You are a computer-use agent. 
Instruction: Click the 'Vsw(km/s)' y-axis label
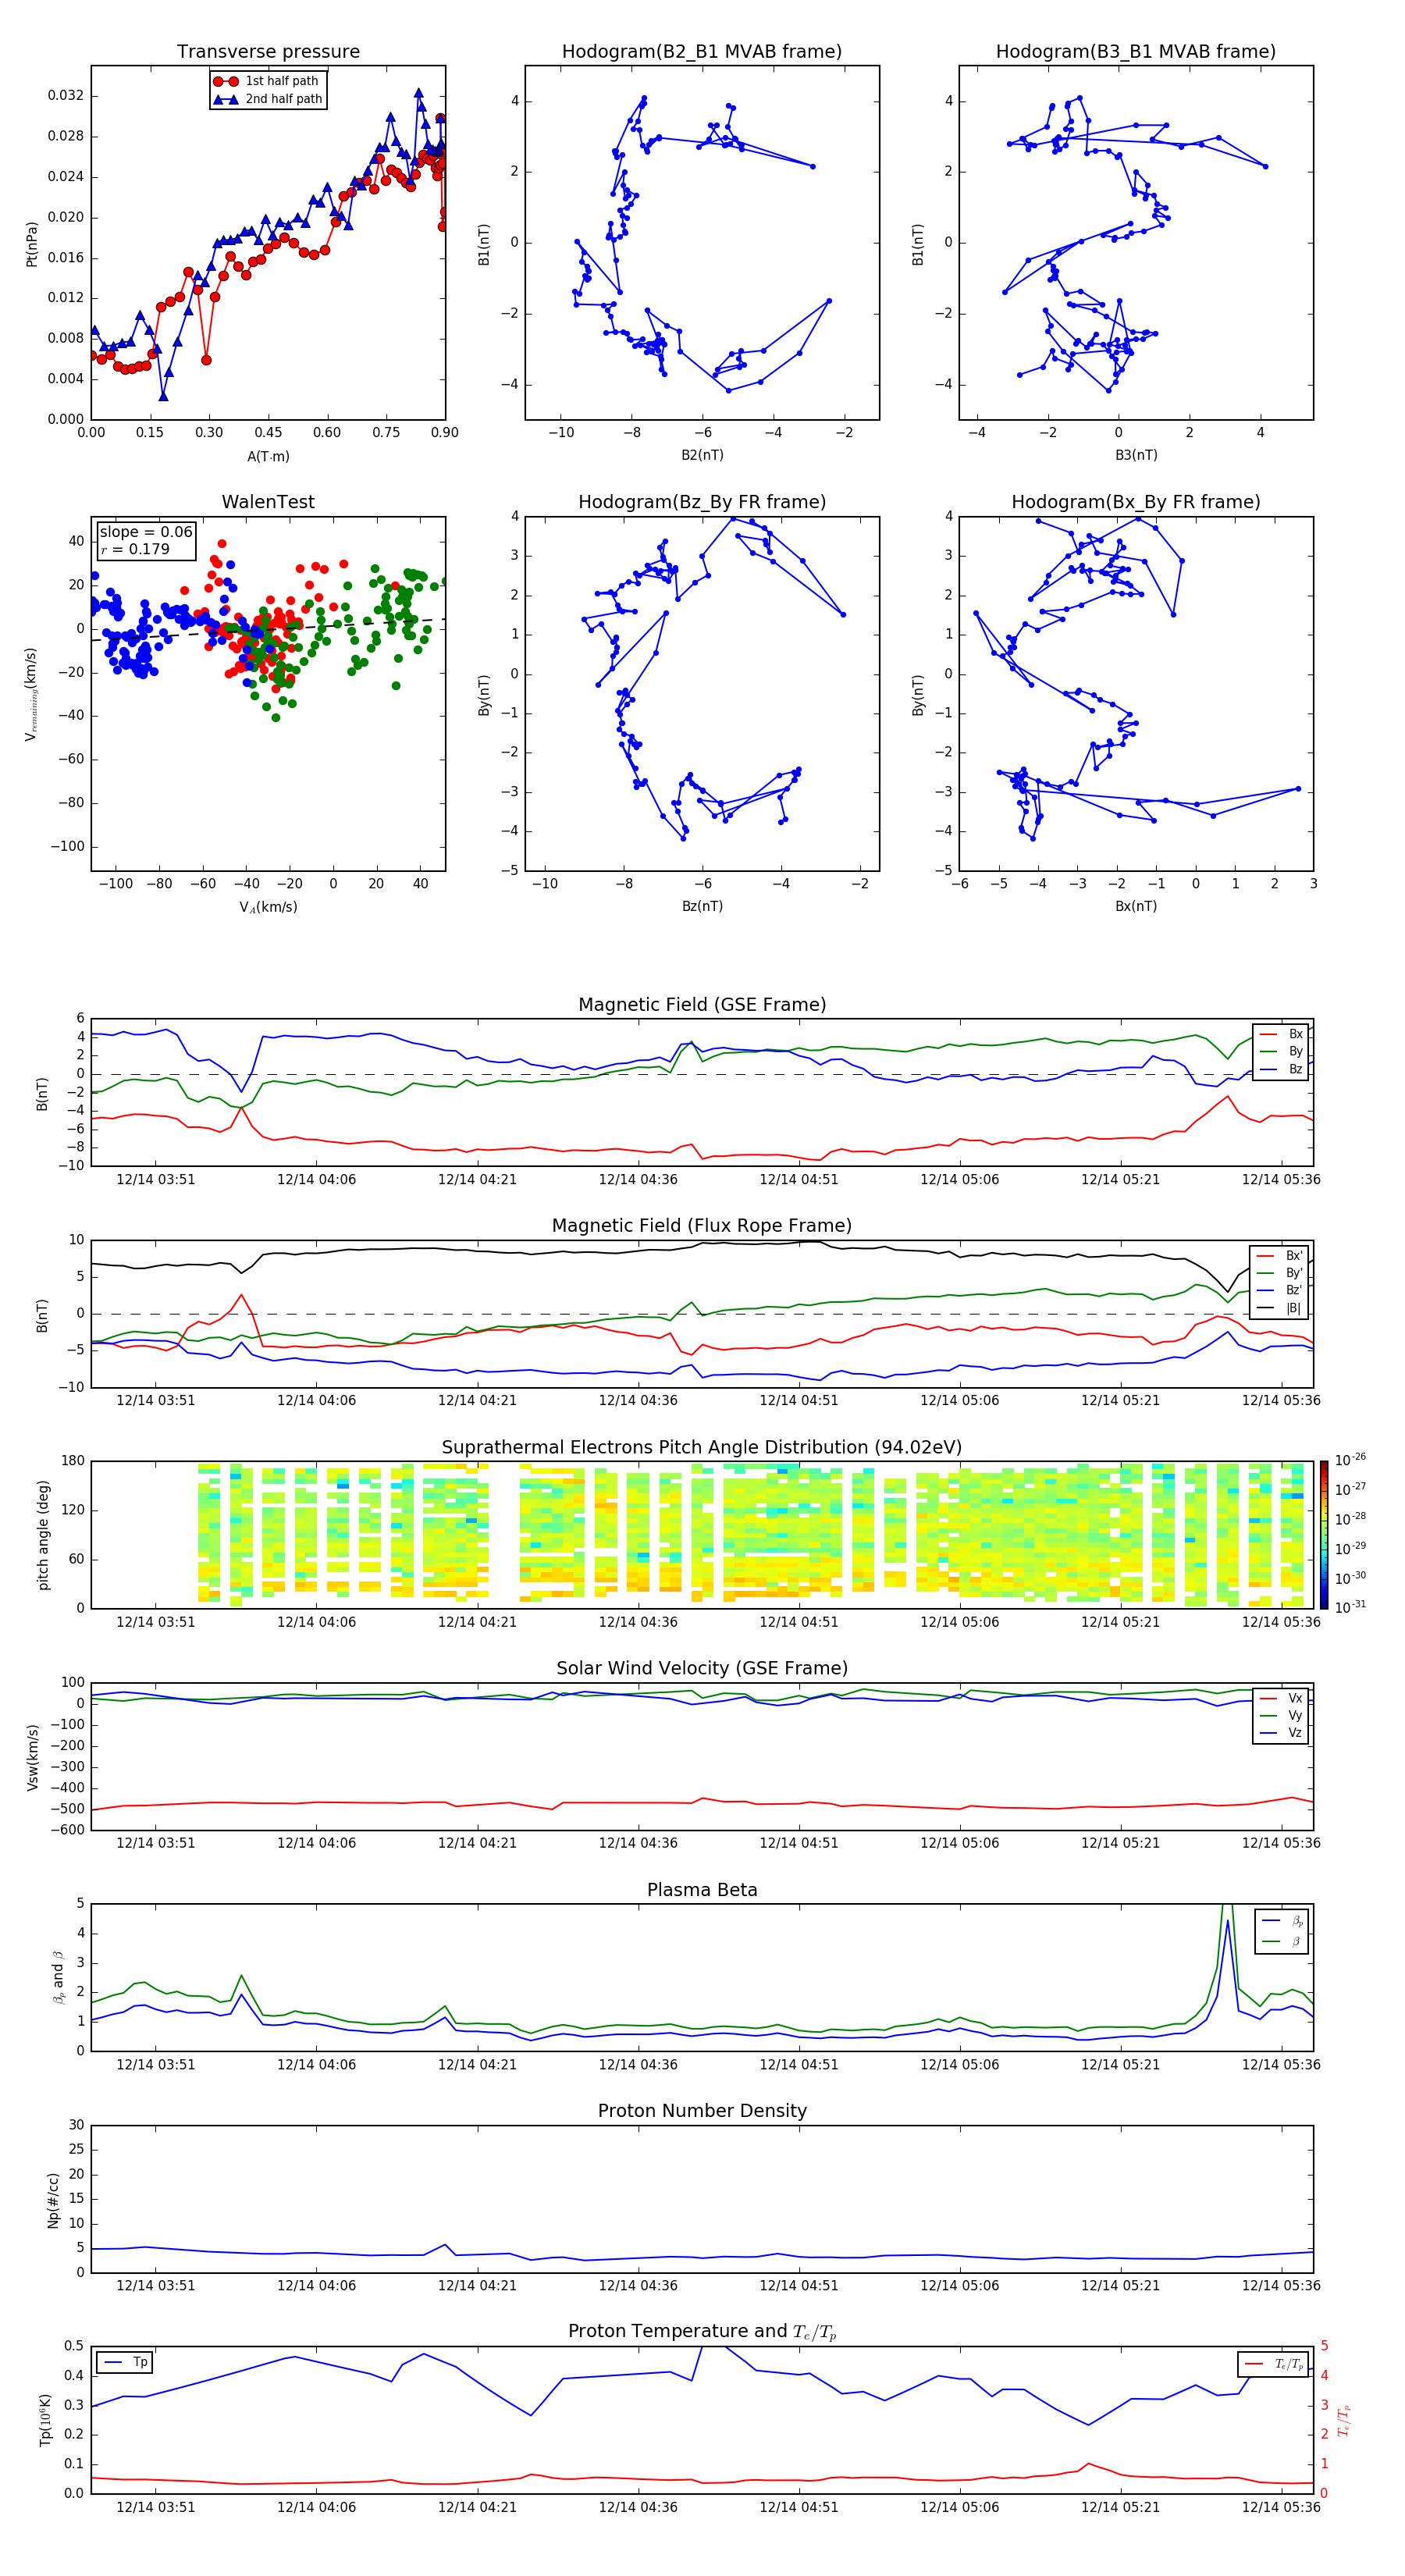(31, 1757)
